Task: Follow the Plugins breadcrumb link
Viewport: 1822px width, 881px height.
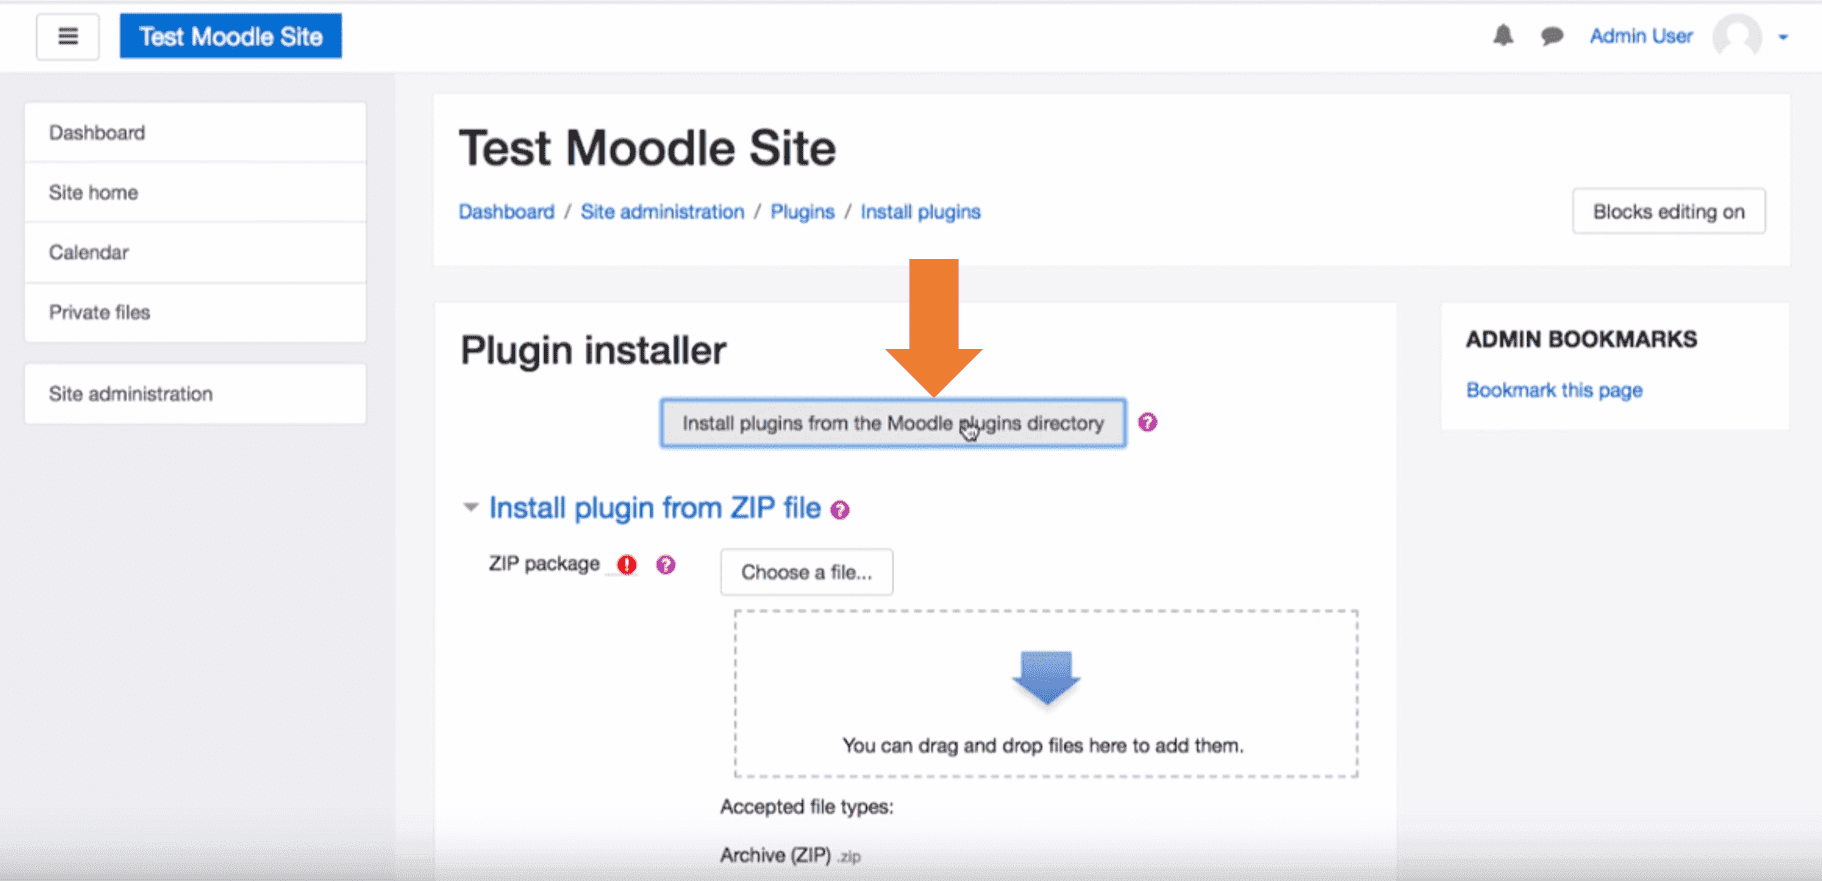Action: 802,212
